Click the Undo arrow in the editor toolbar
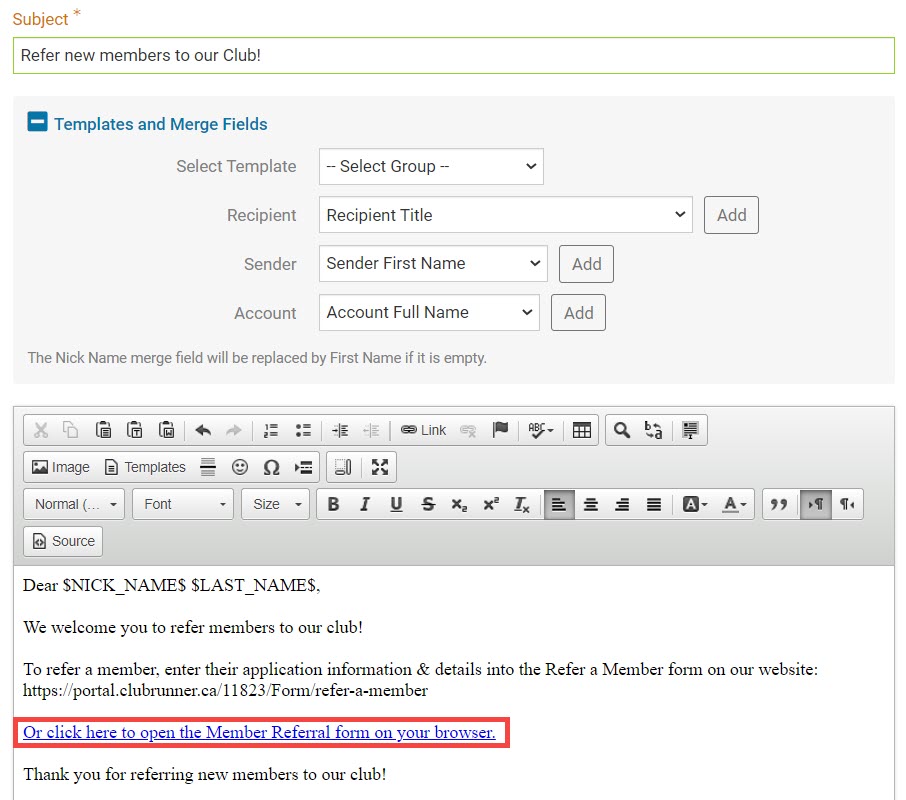 (x=203, y=430)
